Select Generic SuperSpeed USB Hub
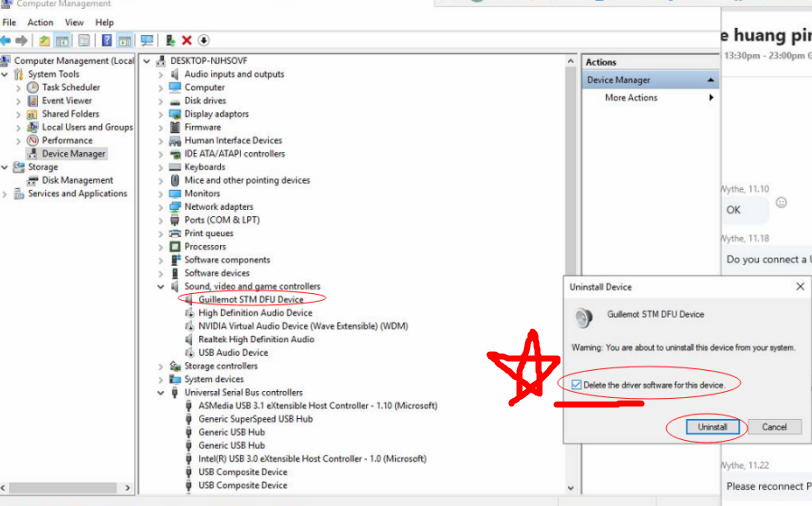The image size is (812, 506). click(x=255, y=419)
